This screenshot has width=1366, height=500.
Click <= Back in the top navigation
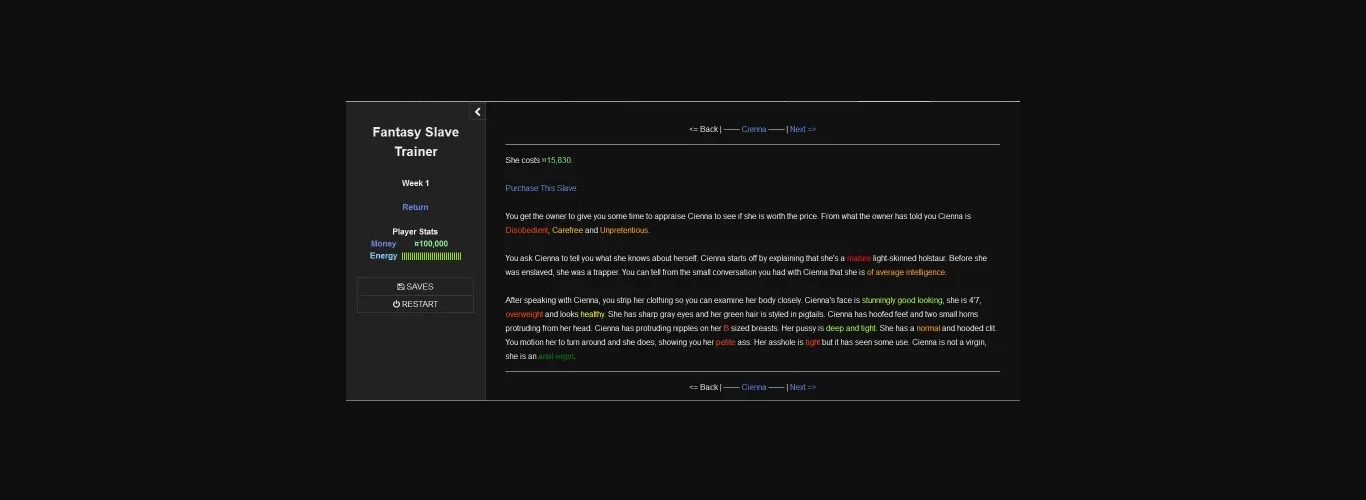pos(703,129)
